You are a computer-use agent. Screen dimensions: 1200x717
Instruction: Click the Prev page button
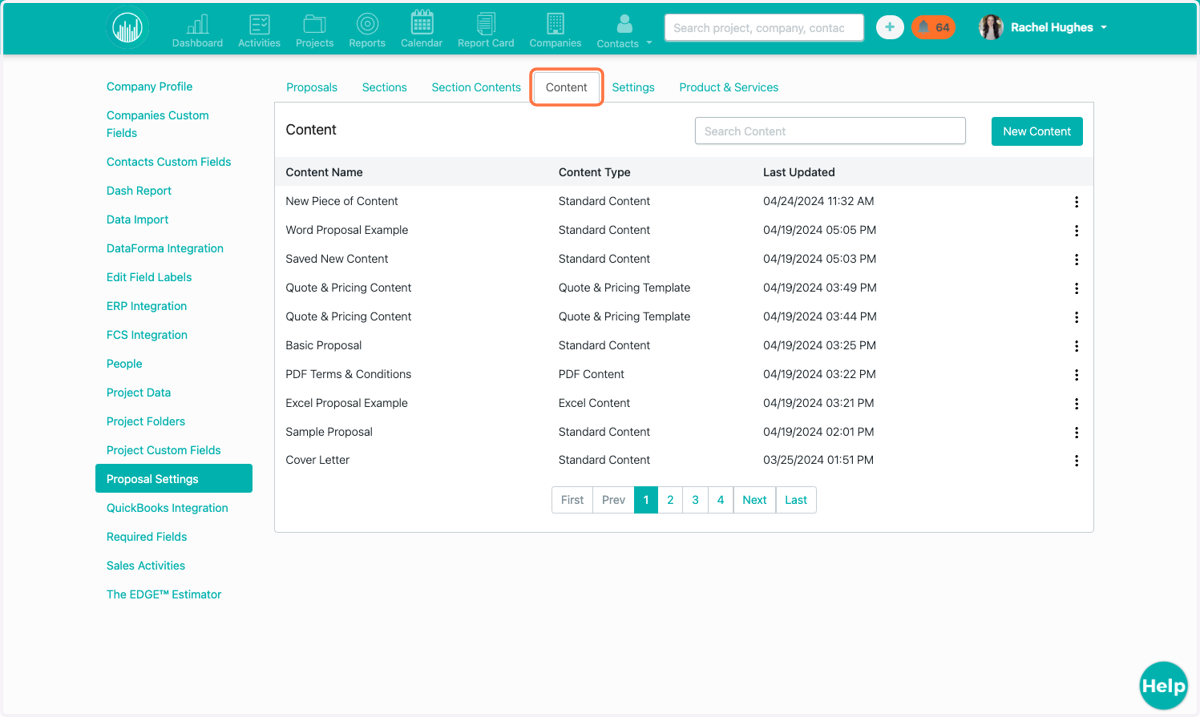point(613,500)
